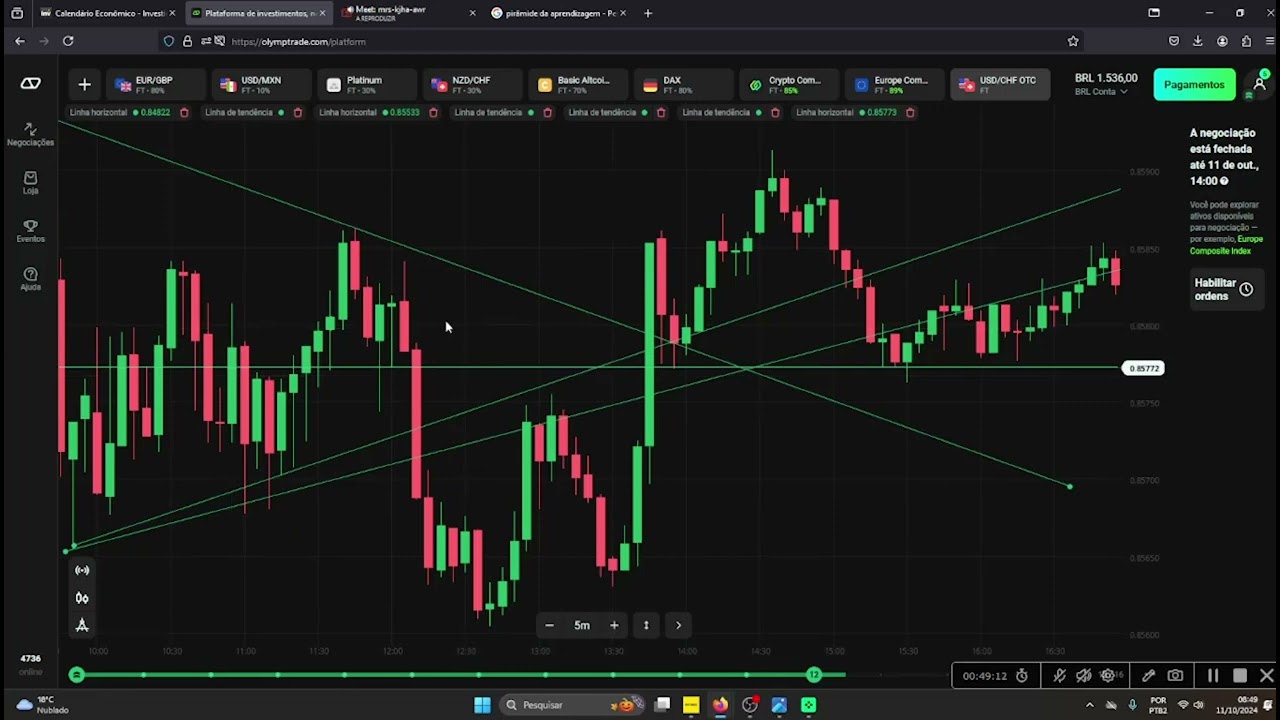Open the recorder annotation pen tool
Image resolution: width=1280 pixels, height=720 pixels.
coord(1149,676)
